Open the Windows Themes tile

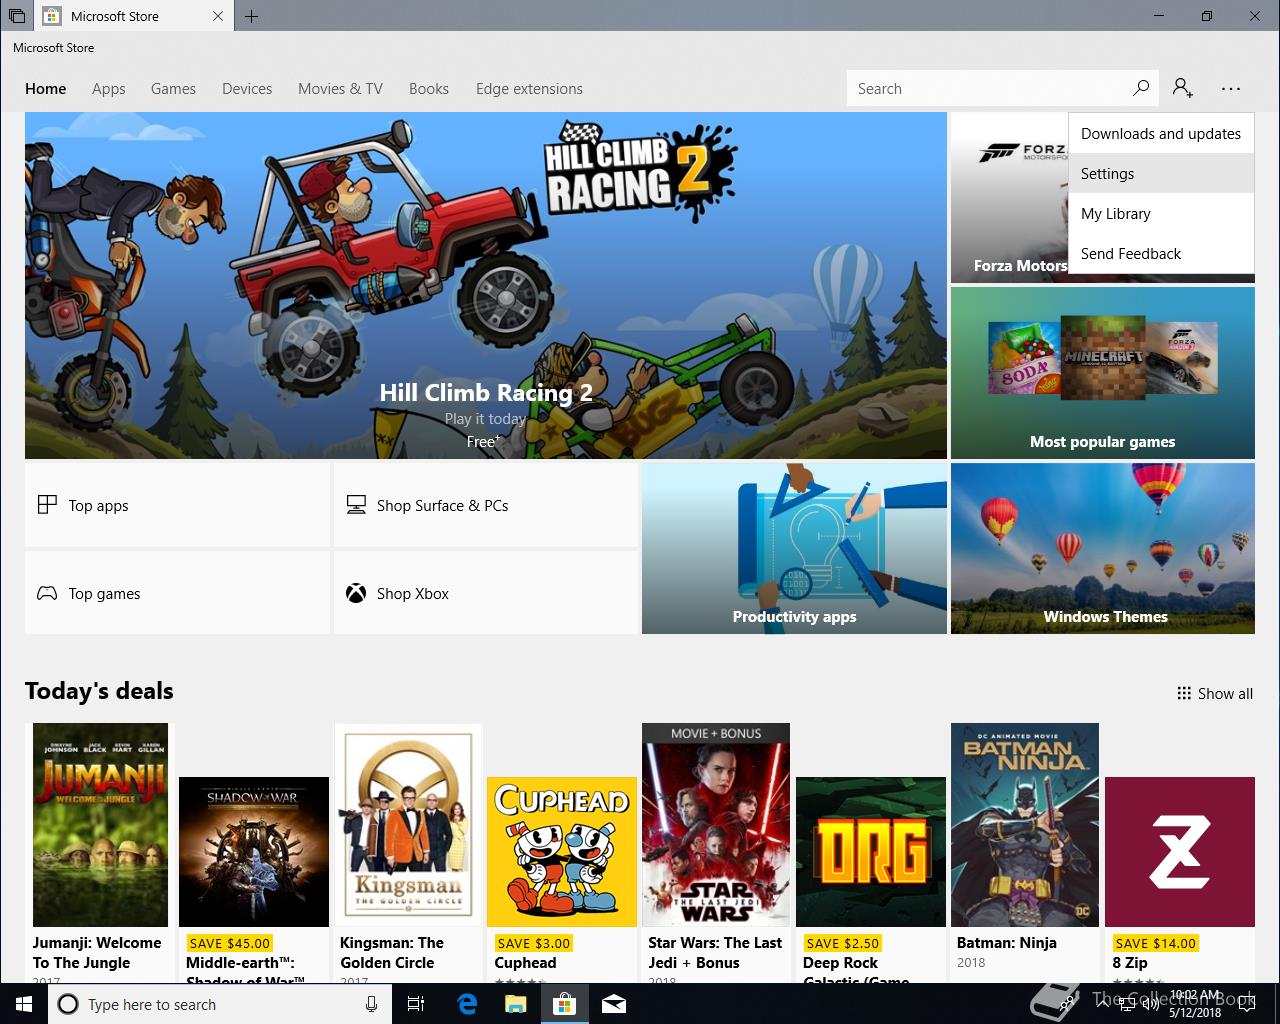(x=1103, y=548)
